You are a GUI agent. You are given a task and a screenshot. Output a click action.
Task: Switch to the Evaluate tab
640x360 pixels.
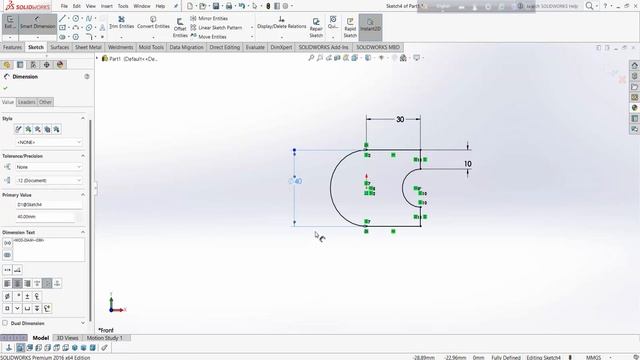255,47
